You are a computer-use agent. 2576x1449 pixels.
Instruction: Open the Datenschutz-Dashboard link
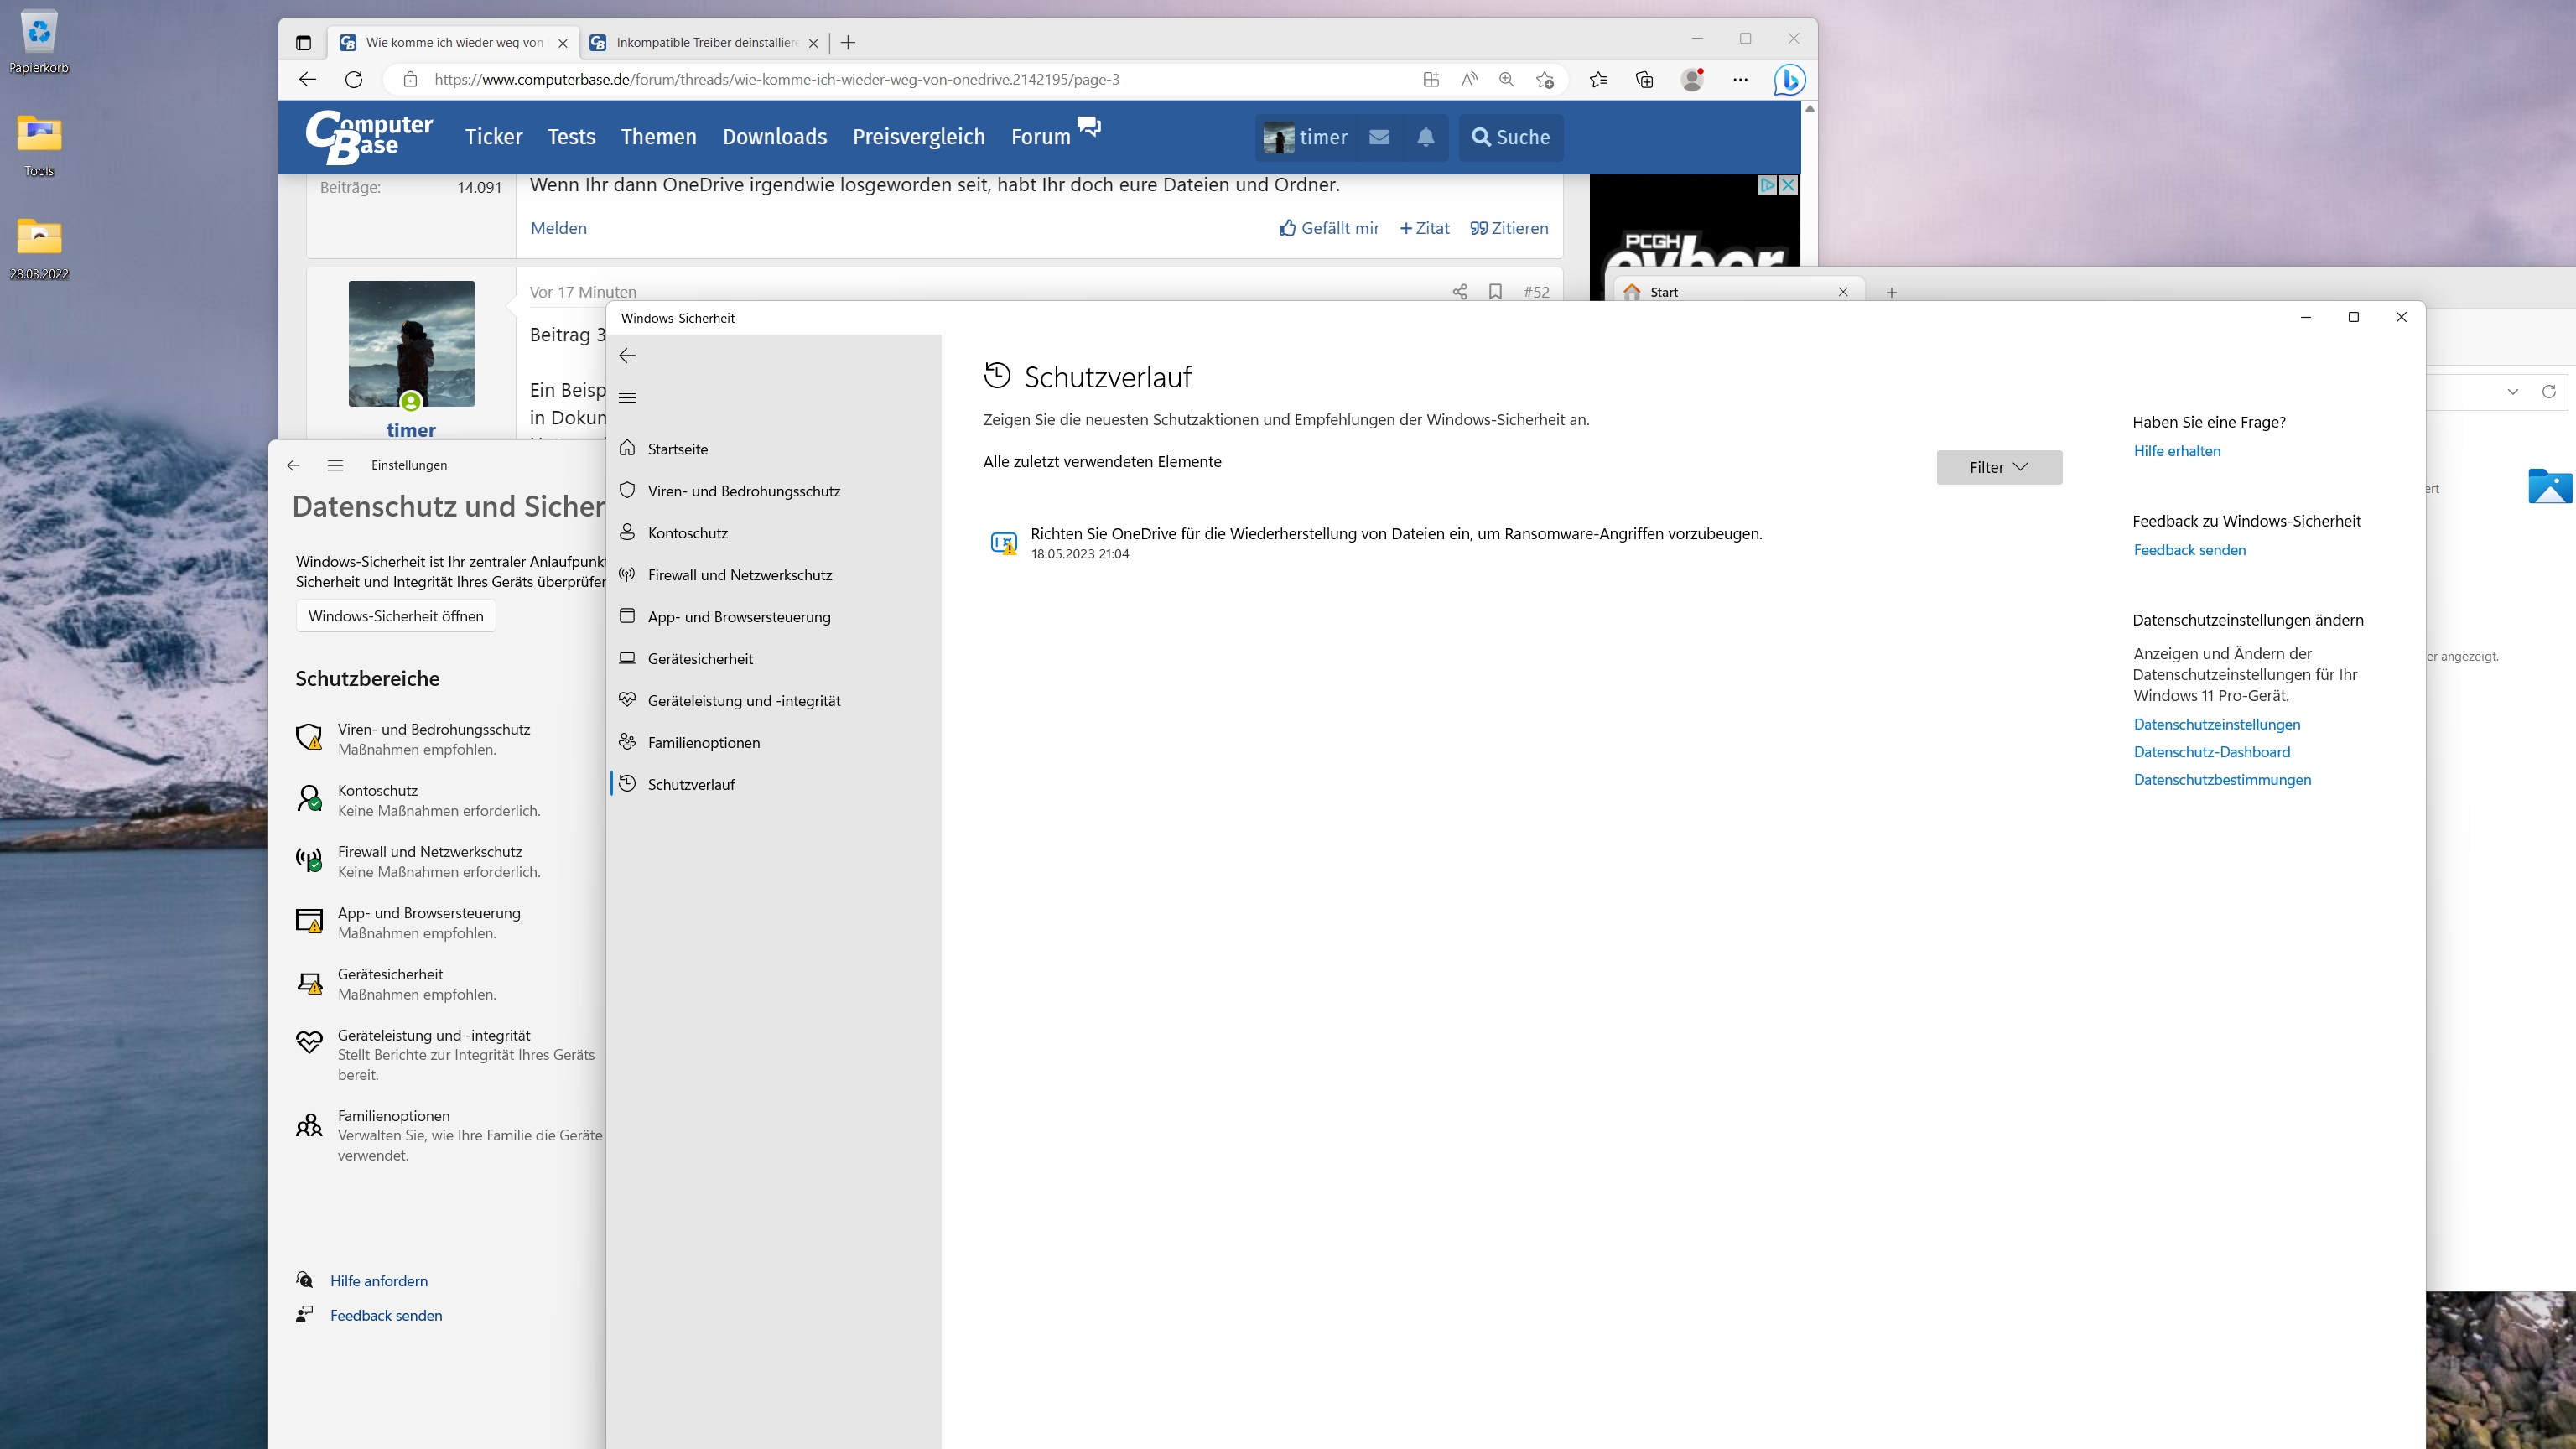click(2211, 752)
